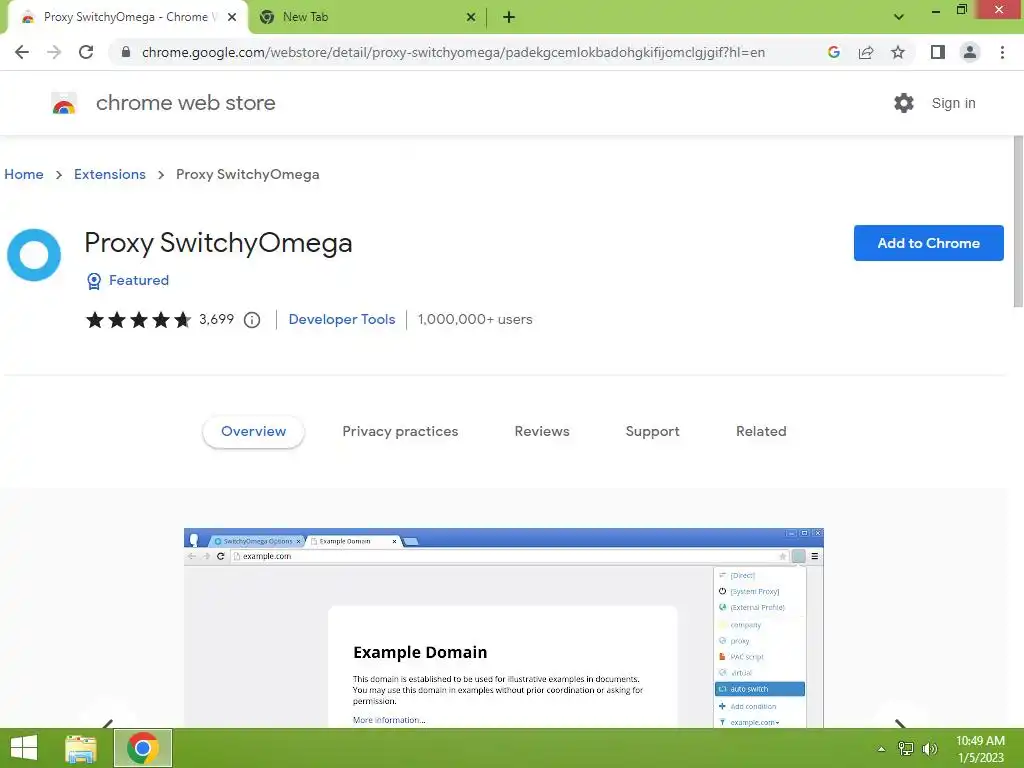The image size is (1024, 768).
Task: Go to the Home breadcrumb link
Action: pyautogui.click(x=24, y=174)
